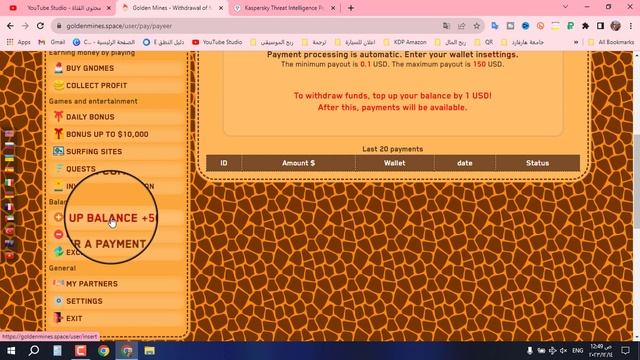Screen dimensions: 640x360
Task: Open the Gmail bookmark
Action: 52,42
